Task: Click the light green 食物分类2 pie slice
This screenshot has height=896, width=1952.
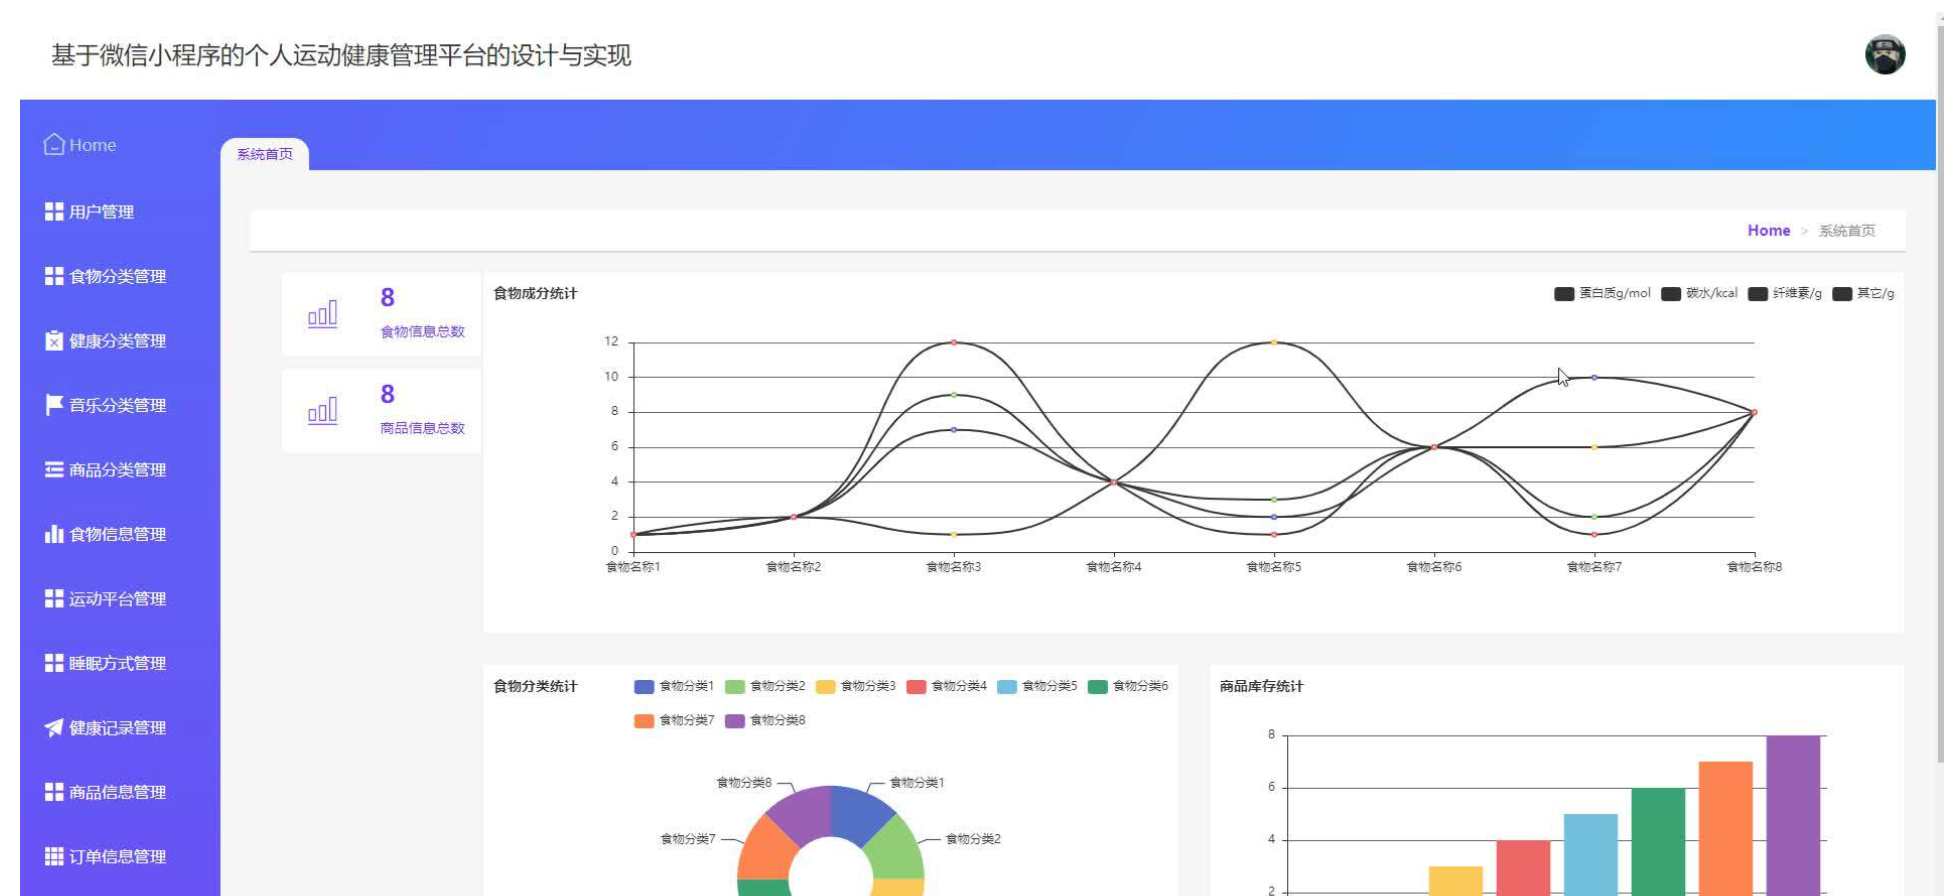Action: coord(897,850)
